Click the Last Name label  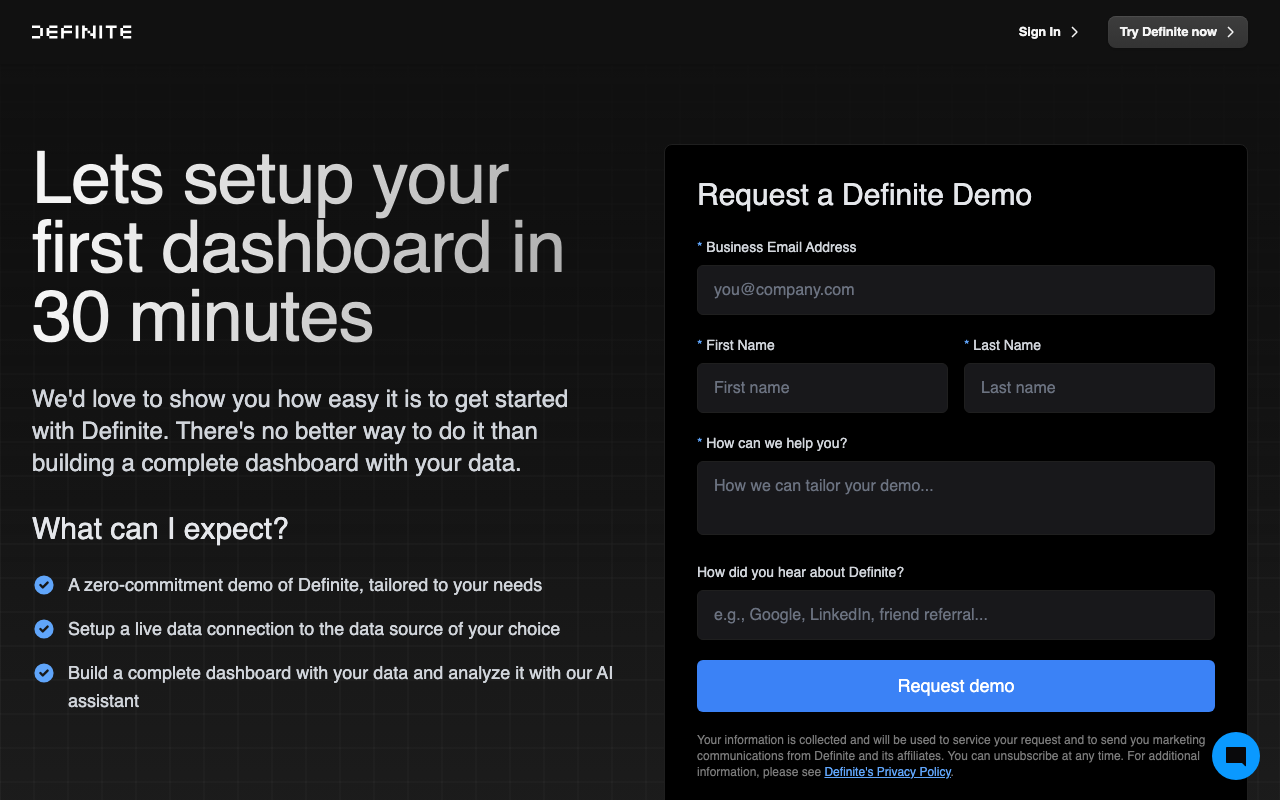1003,345
